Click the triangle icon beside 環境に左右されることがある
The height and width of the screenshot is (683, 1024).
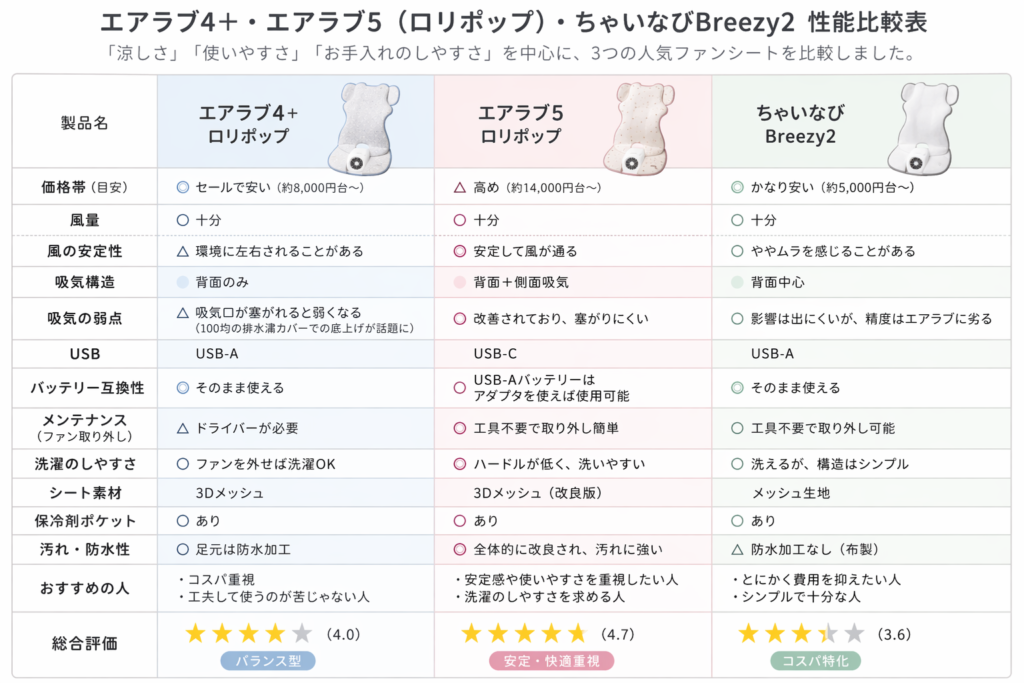click(x=182, y=251)
